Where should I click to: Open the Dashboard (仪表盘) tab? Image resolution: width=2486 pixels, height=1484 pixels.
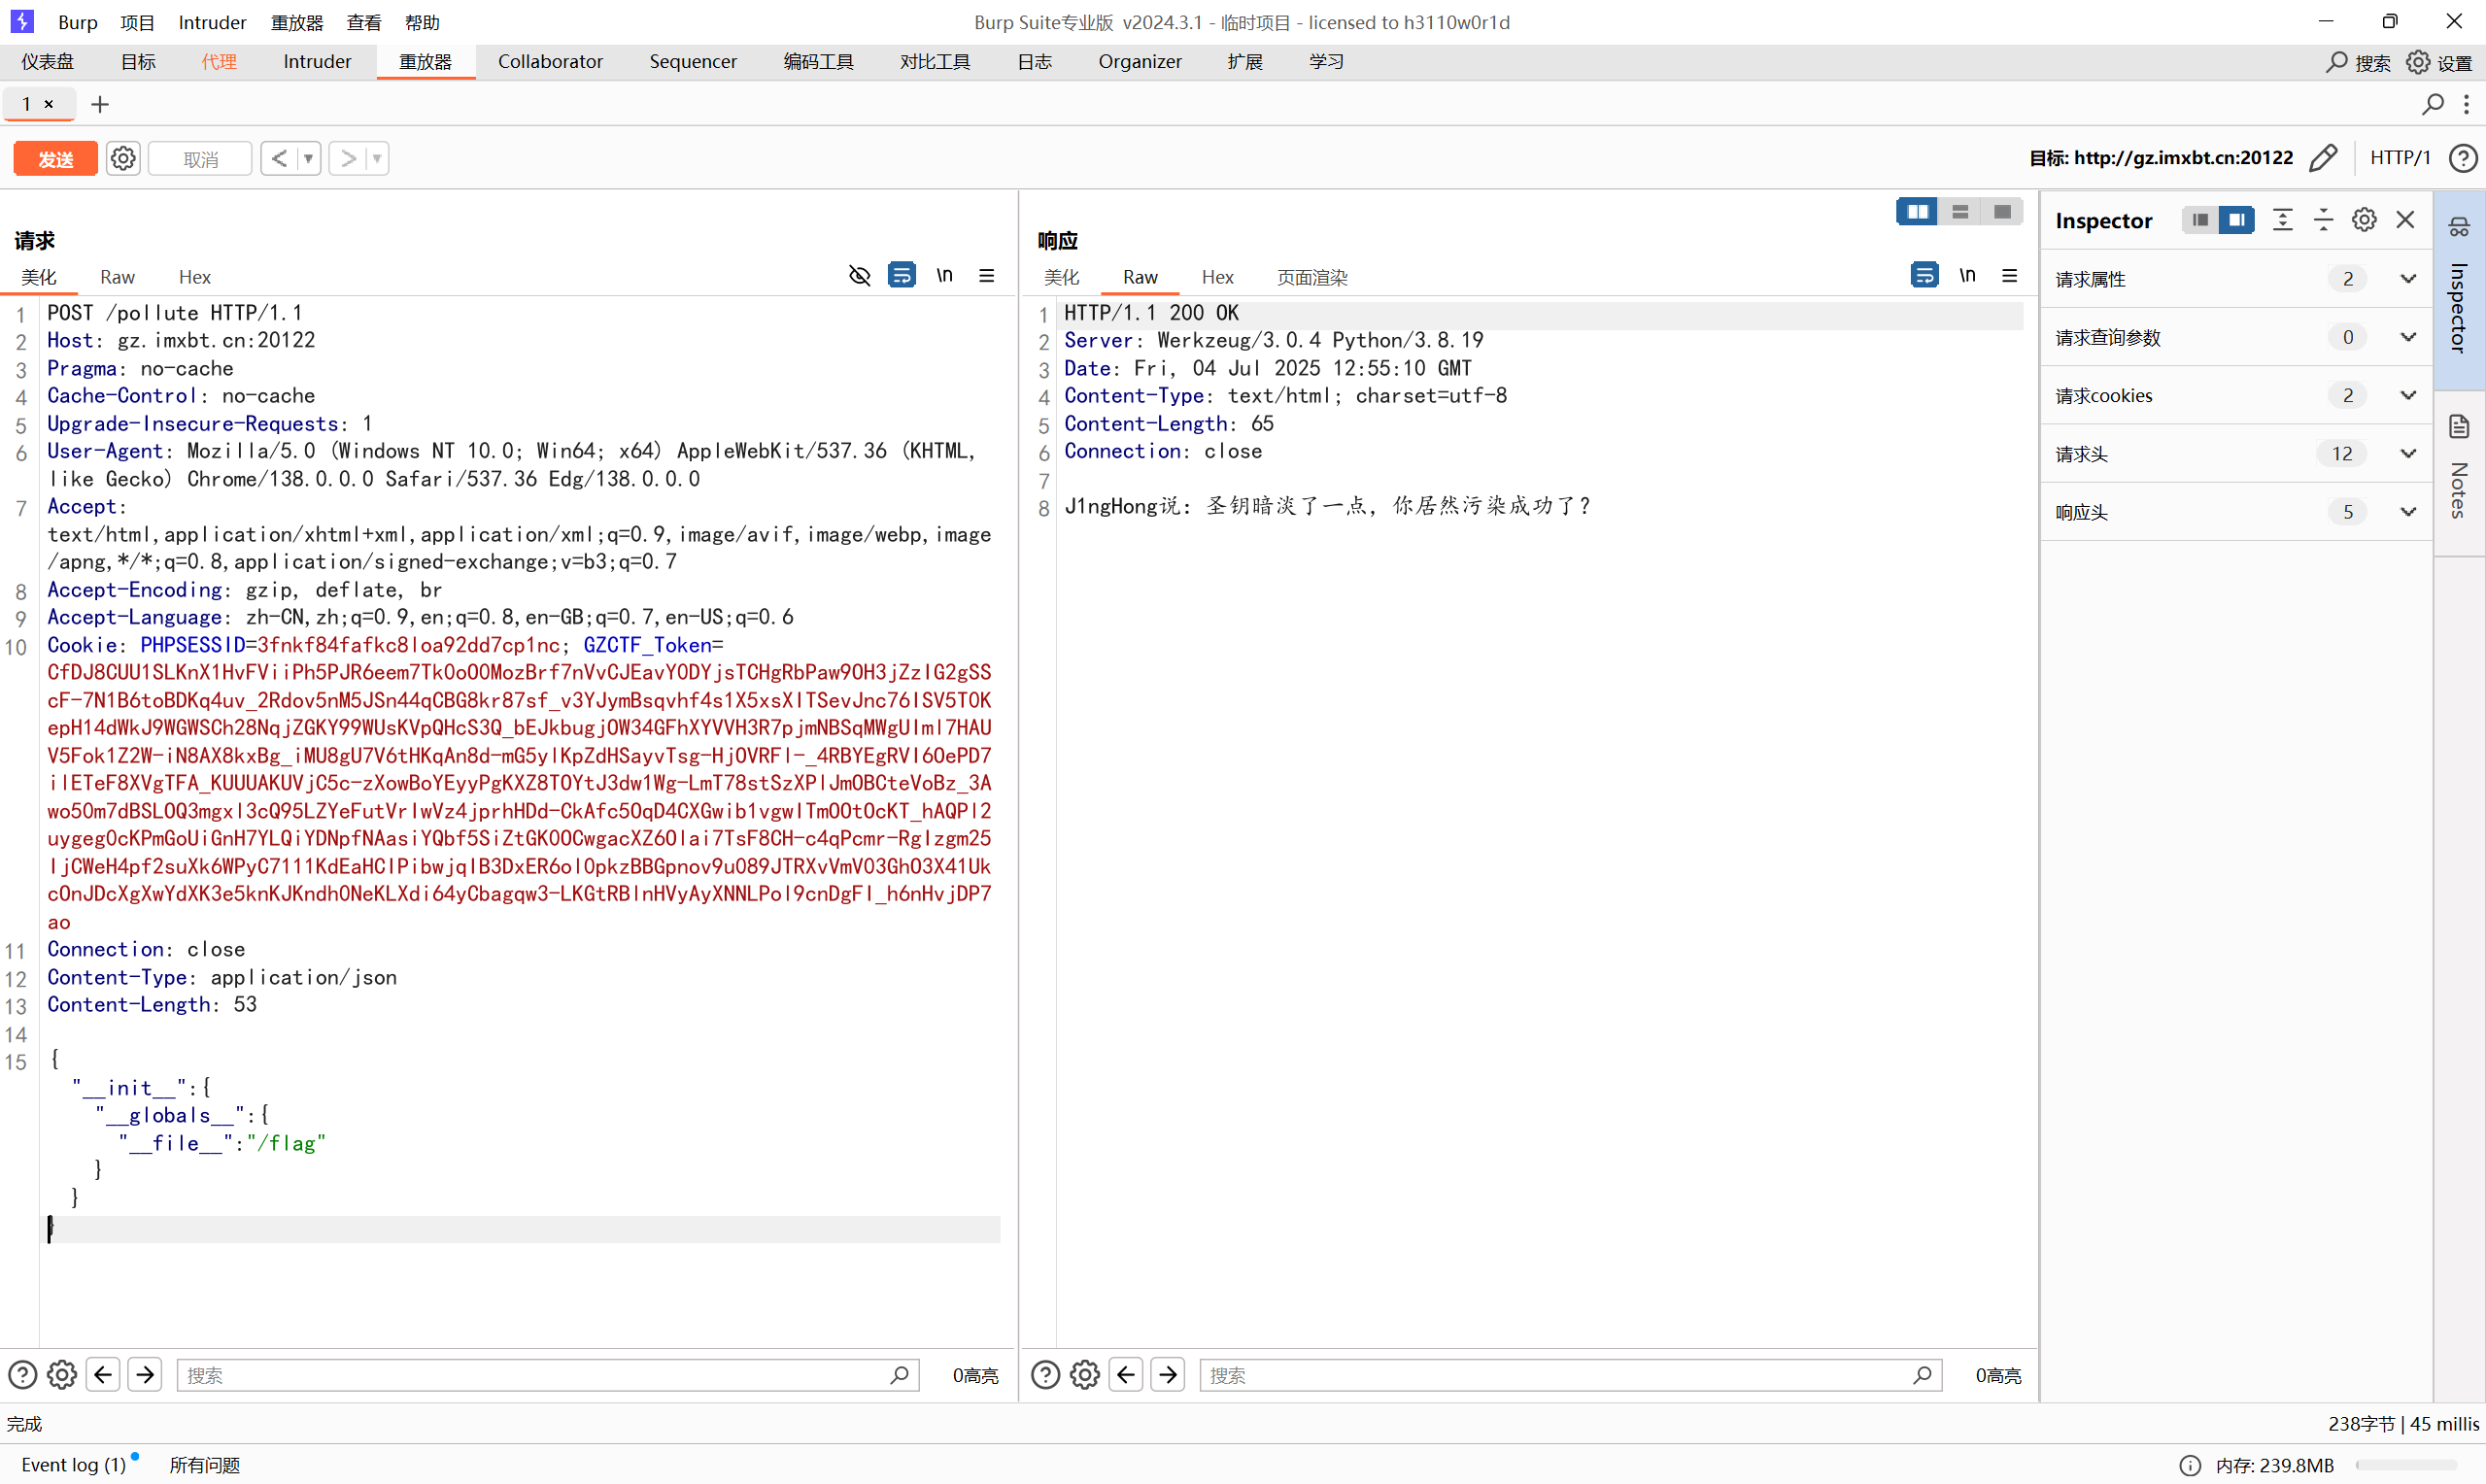pyautogui.click(x=48, y=62)
